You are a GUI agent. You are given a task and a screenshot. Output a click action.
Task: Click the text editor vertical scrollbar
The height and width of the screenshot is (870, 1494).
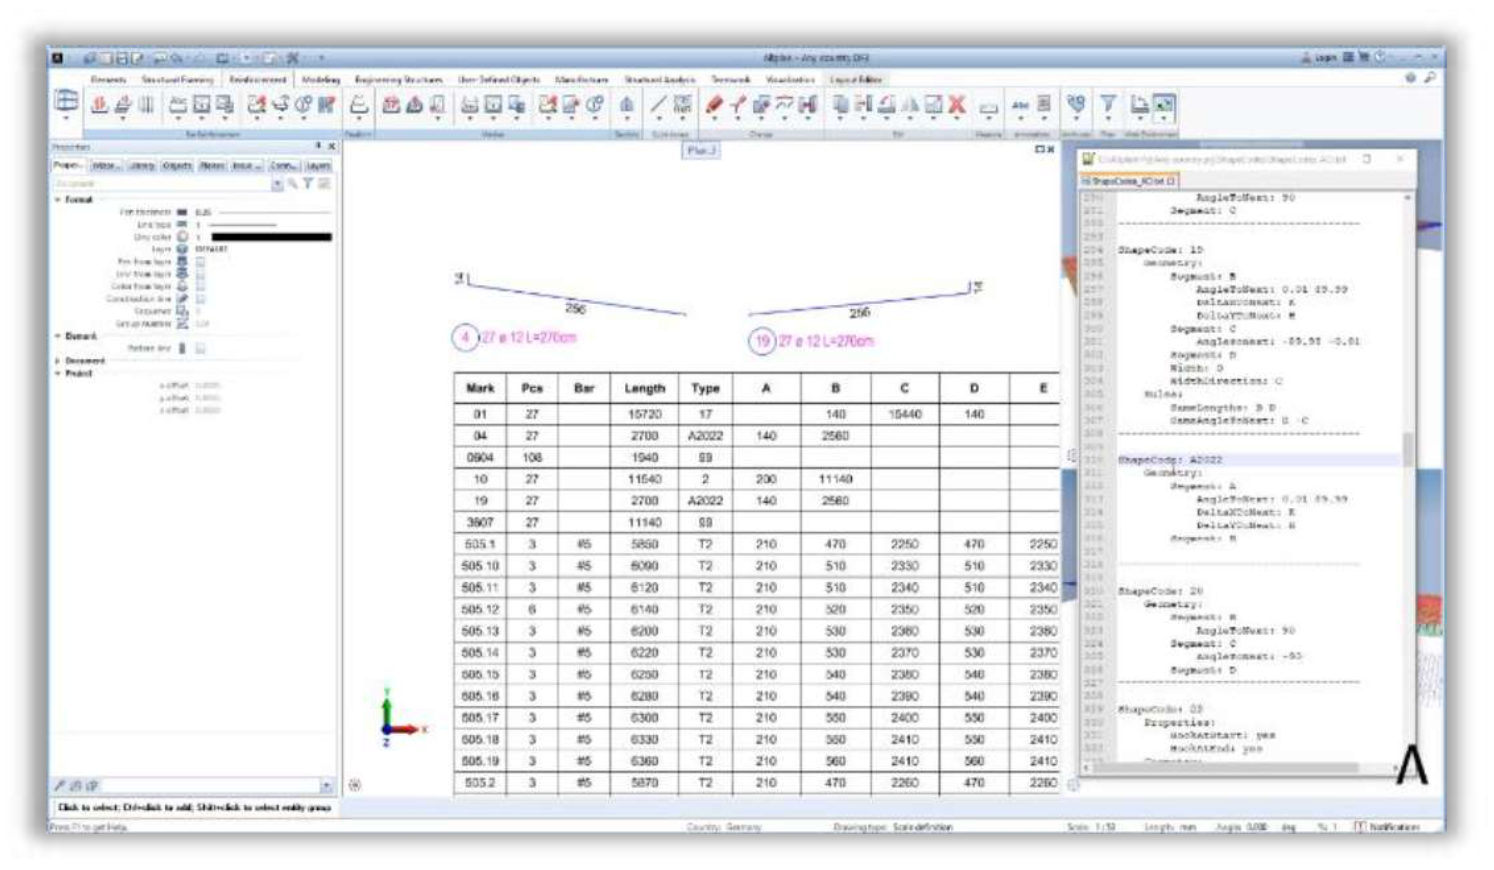1408,450
